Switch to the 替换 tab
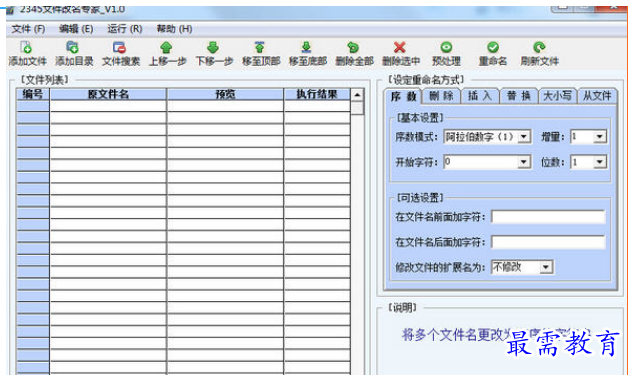Screen dimensions: 628x375 tap(519, 96)
